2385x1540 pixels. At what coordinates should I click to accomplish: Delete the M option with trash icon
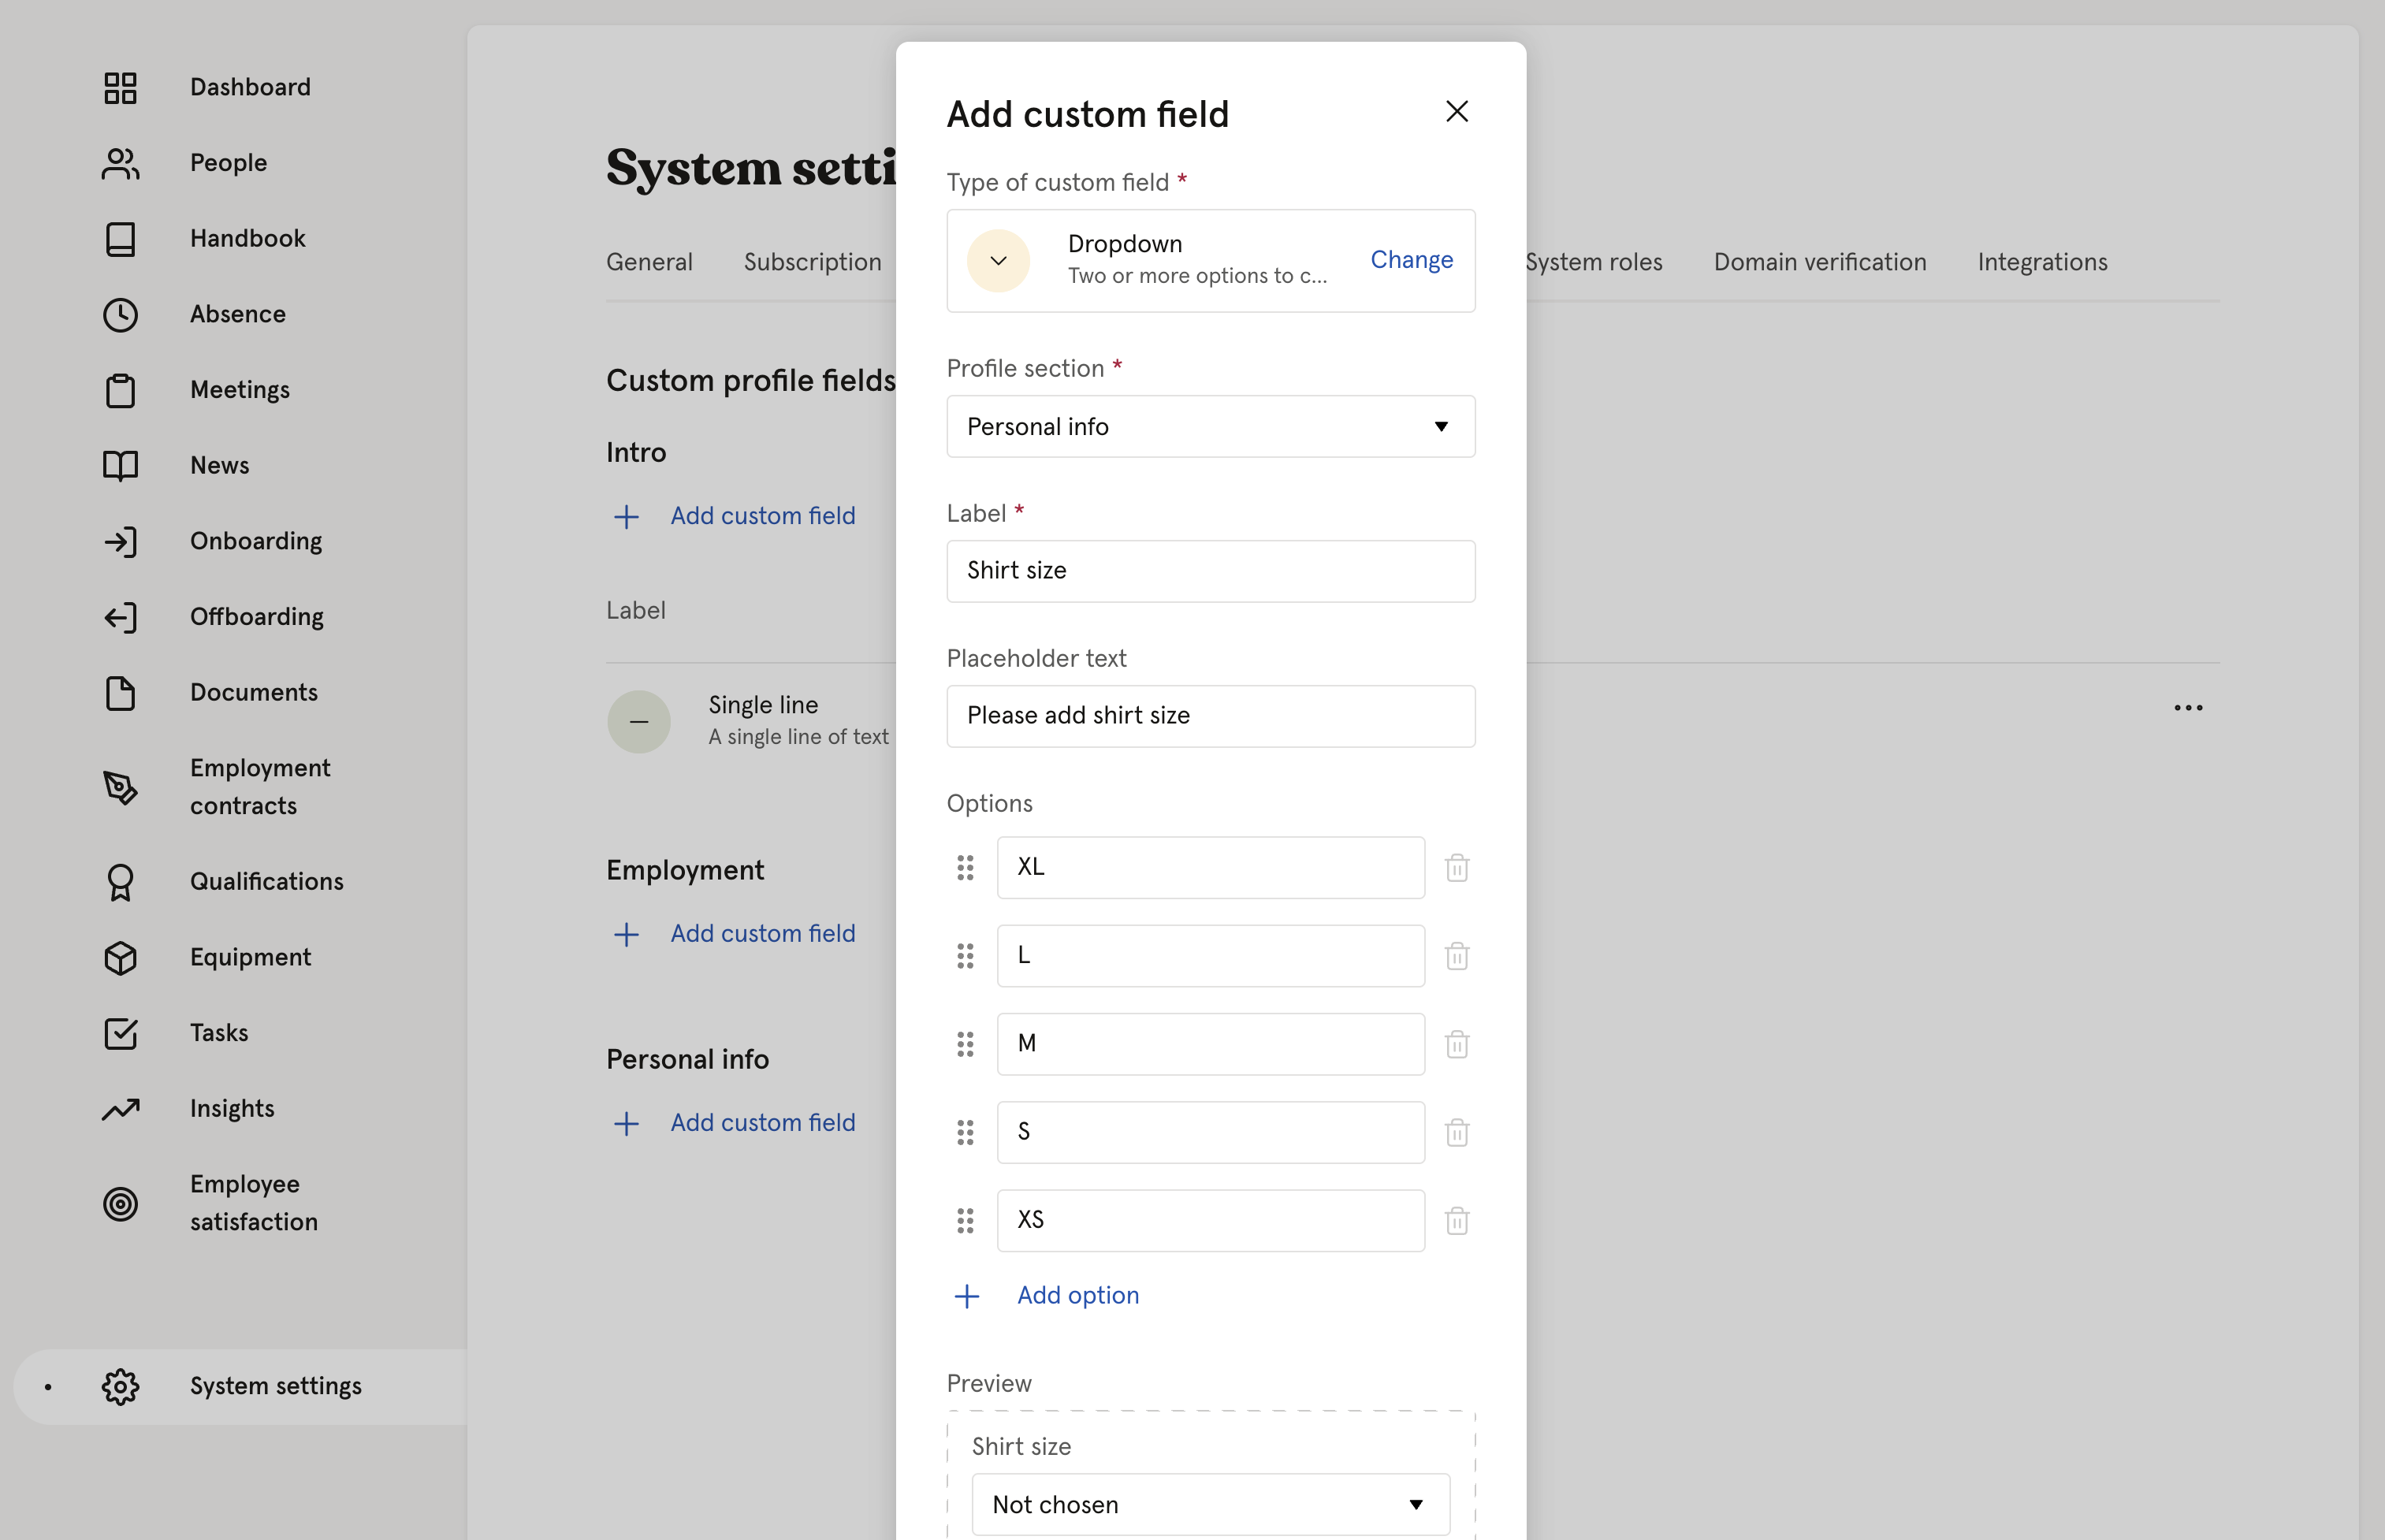point(1457,1044)
